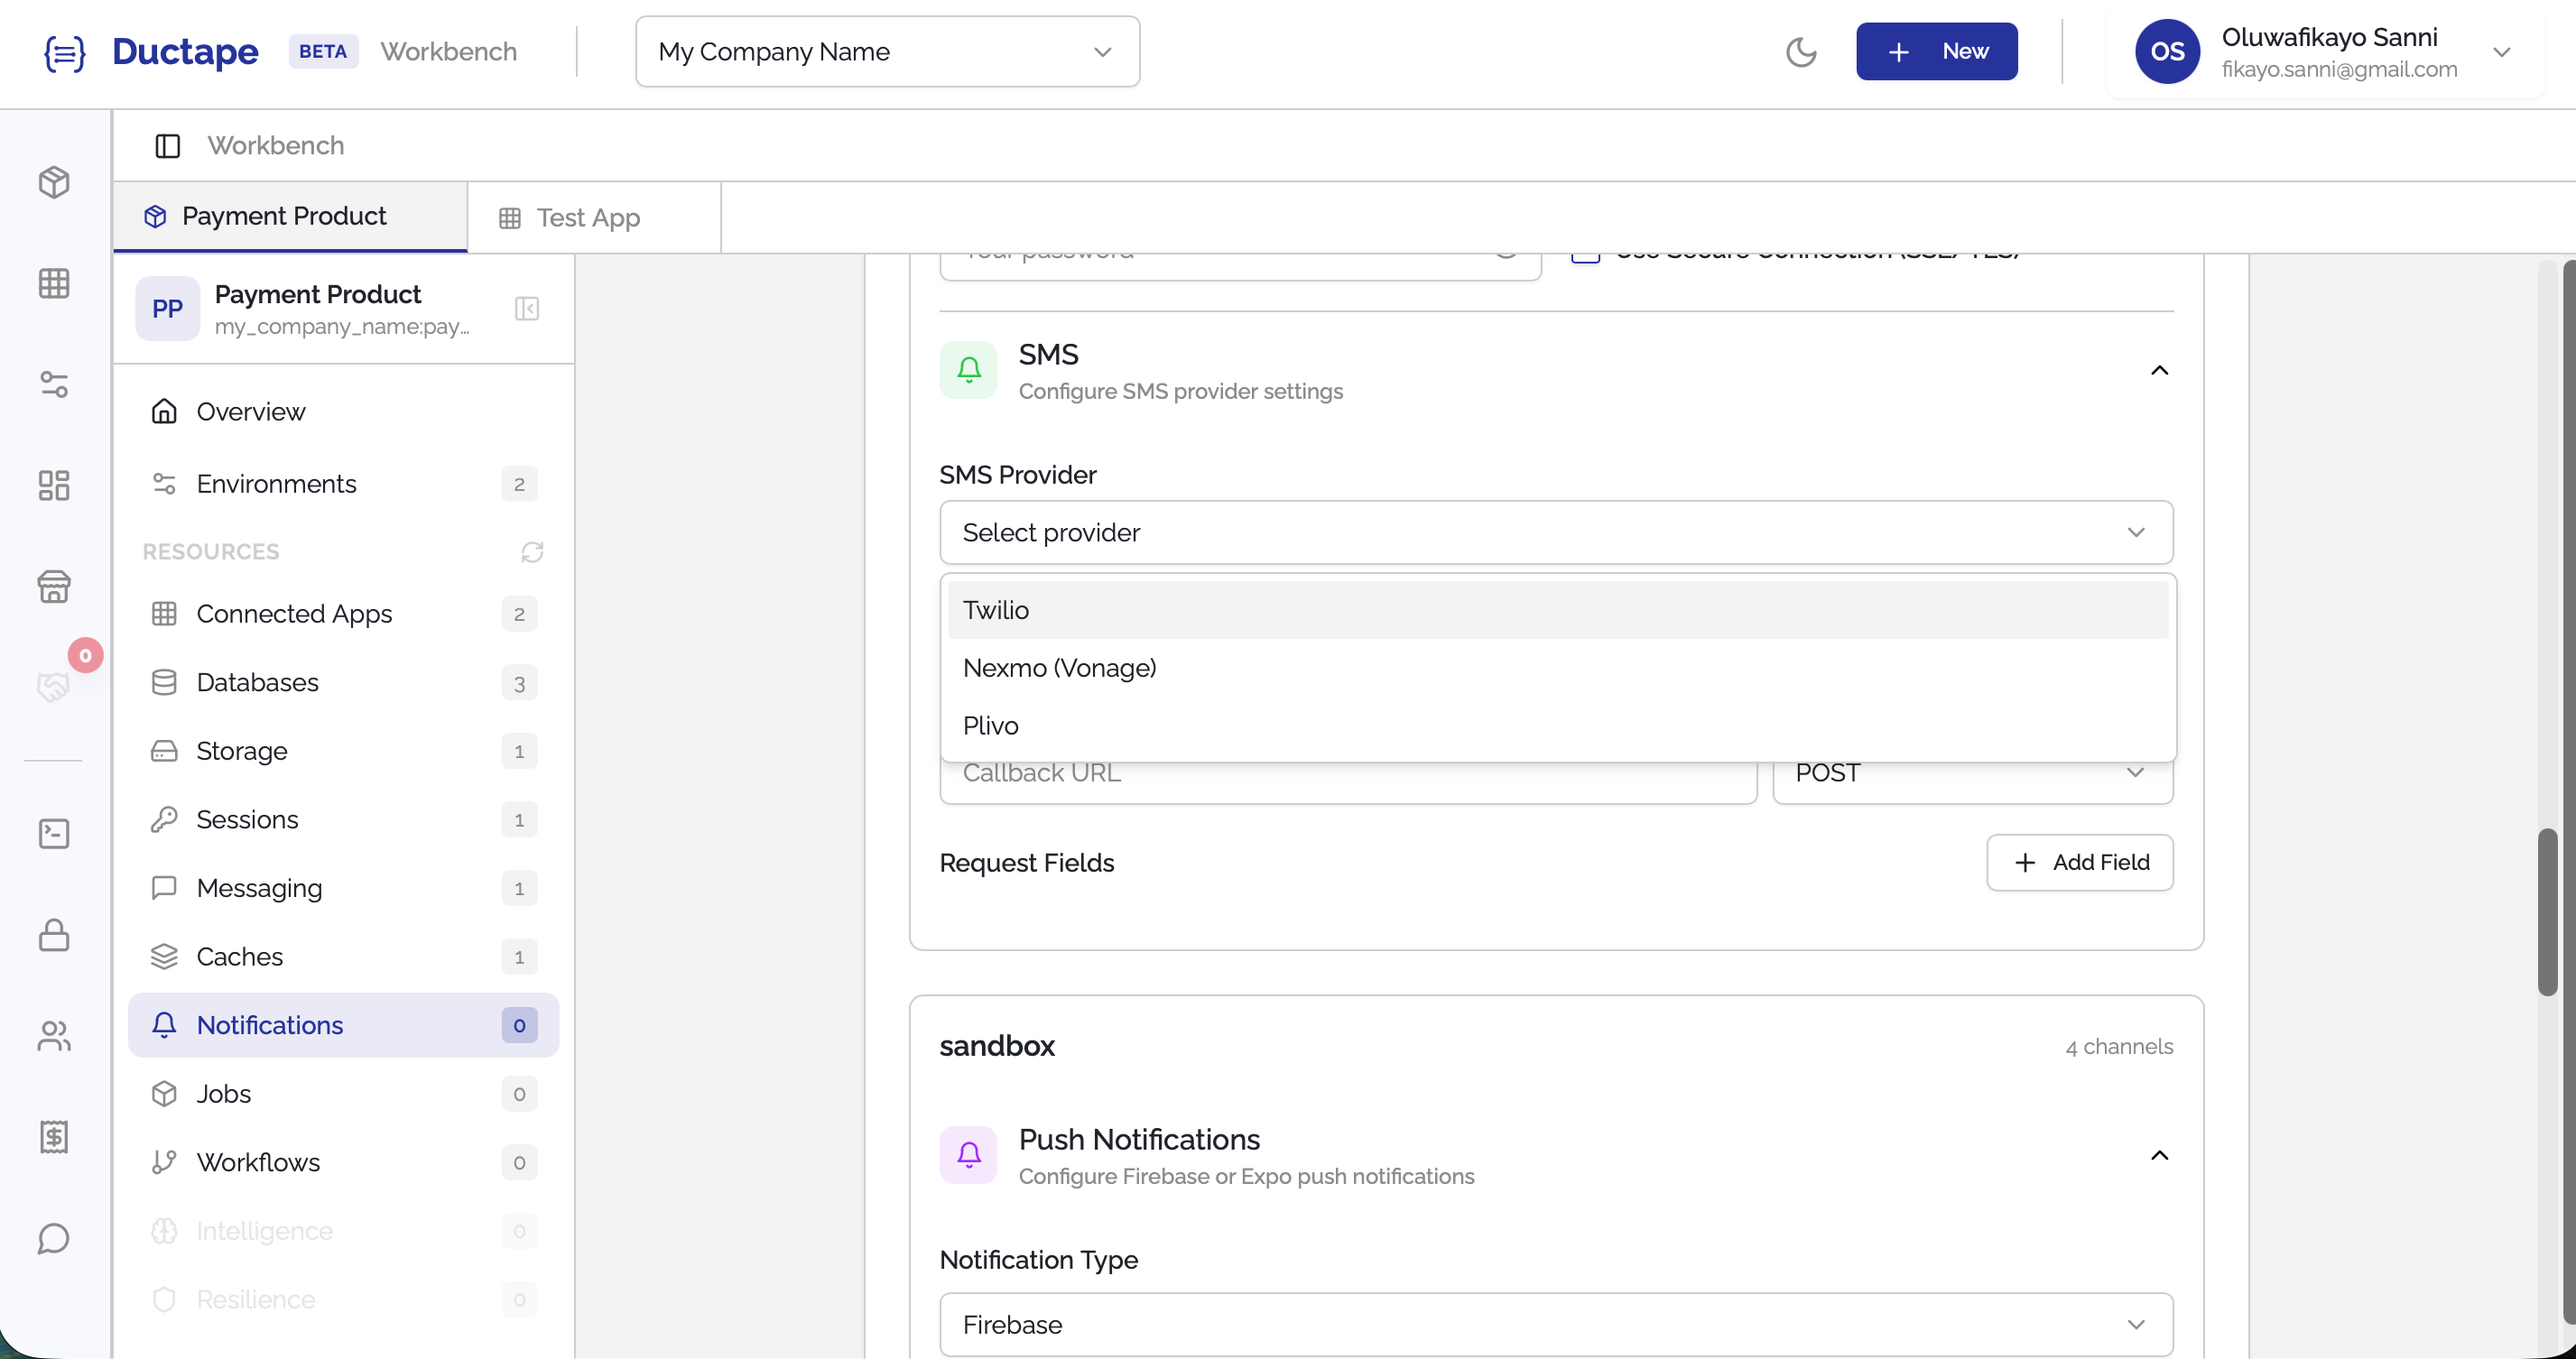Collapse the SMS provider settings section

pyautogui.click(x=2159, y=370)
